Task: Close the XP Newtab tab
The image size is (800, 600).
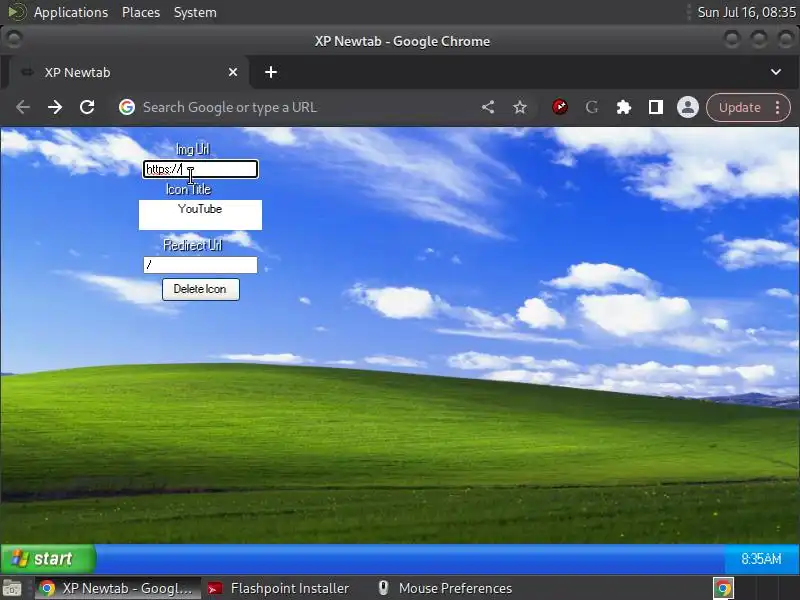Action: coord(233,72)
